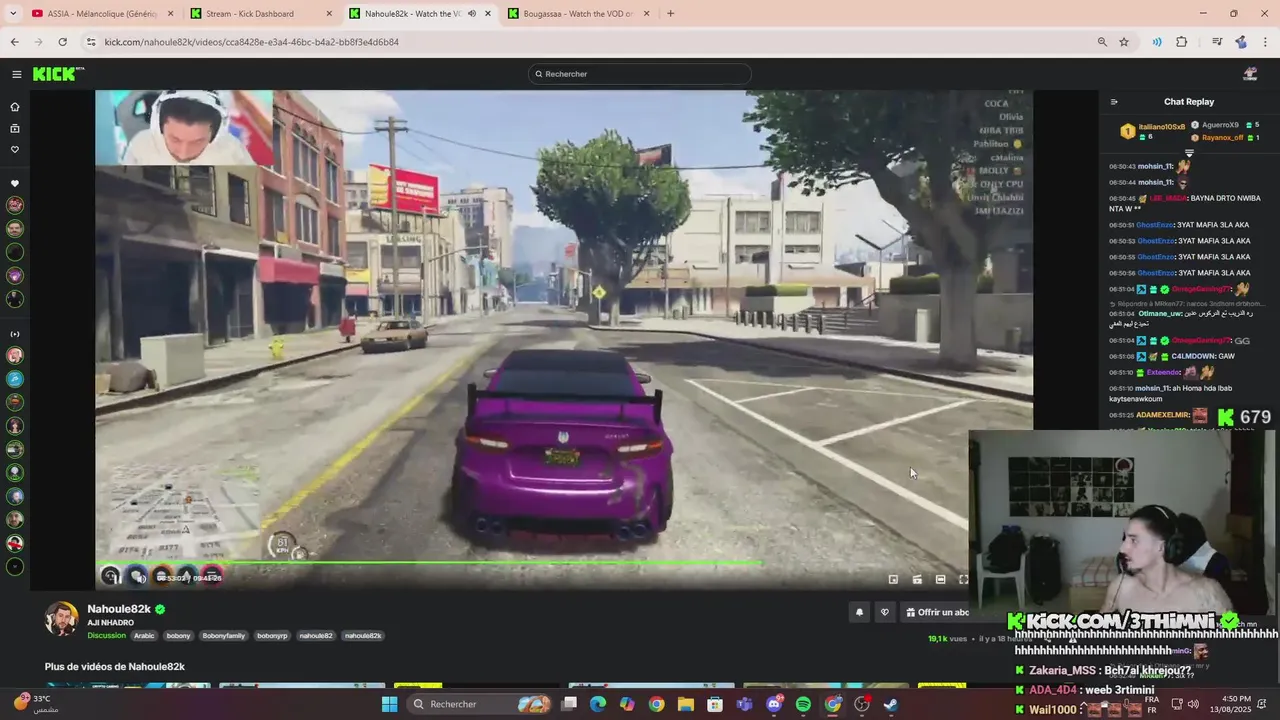Click the Windows taskbar Rechercher search box
Viewport: 1280px width, 720px height.
(x=480, y=704)
